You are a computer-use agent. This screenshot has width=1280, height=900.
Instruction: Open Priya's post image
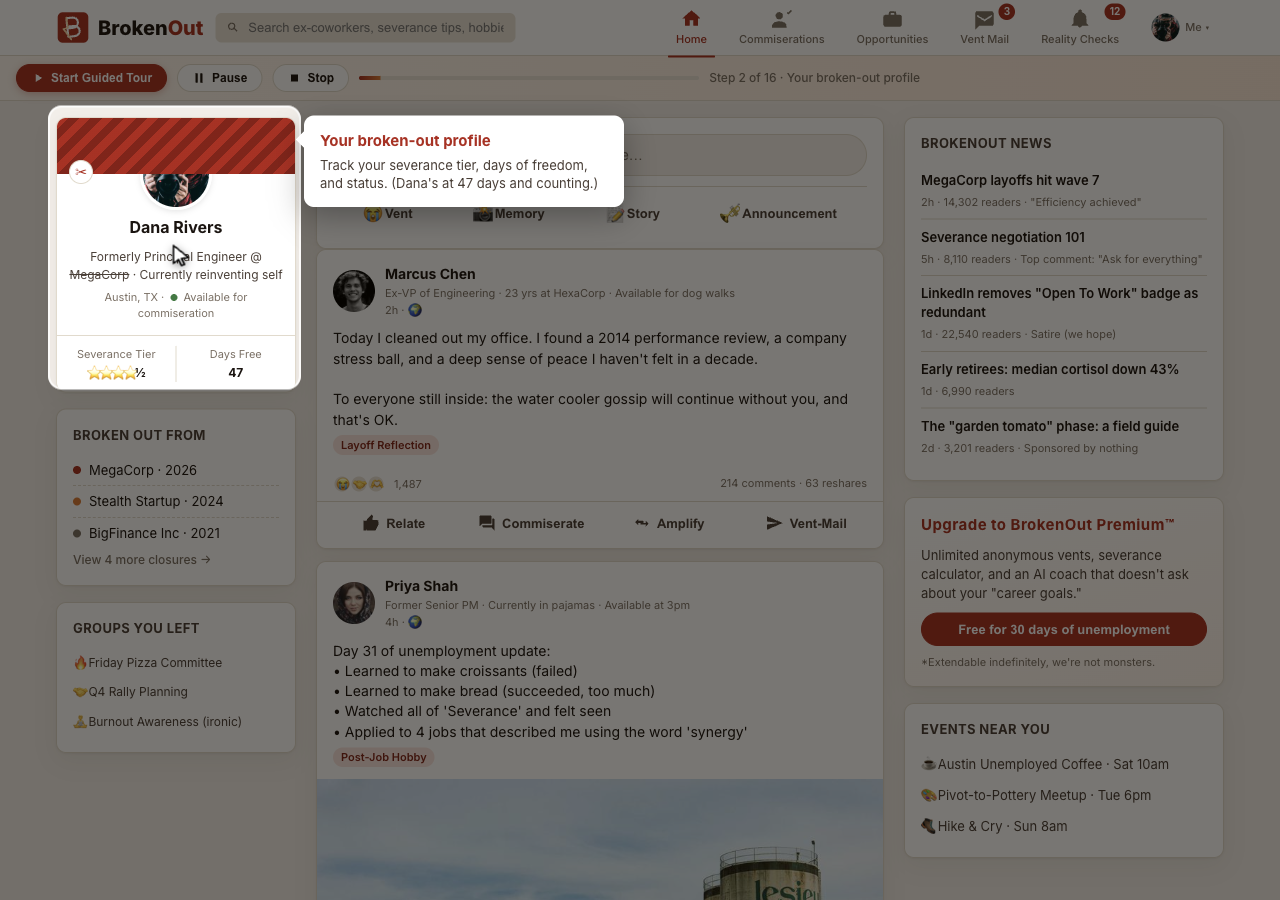click(x=600, y=840)
